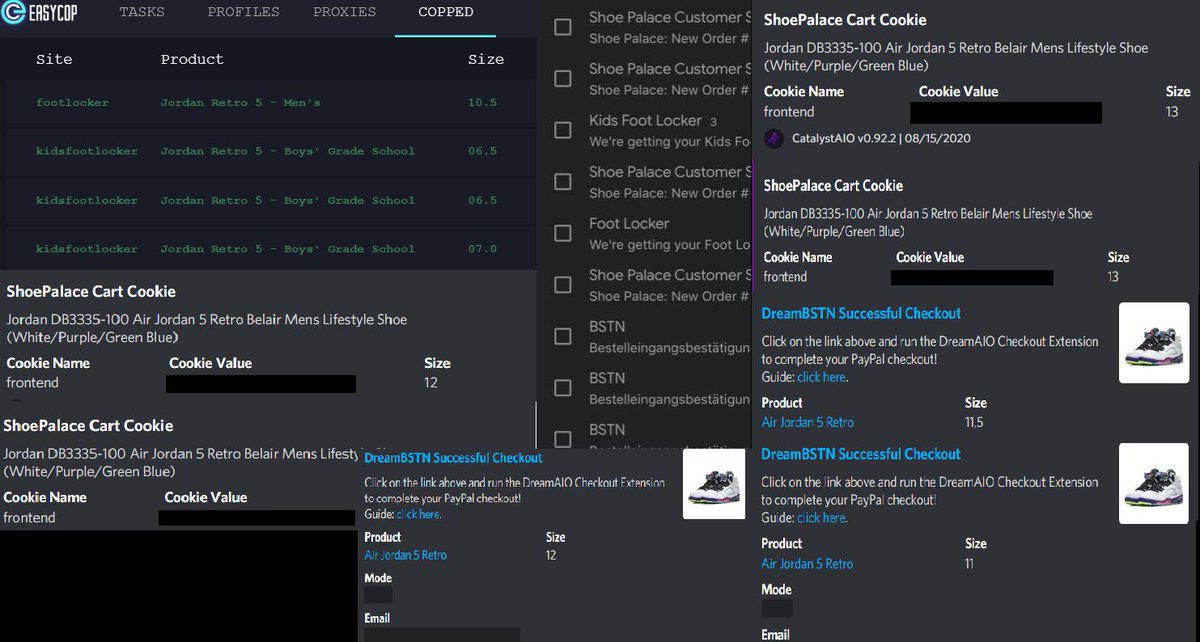
Task: Open the PROXIES tab
Action: (344, 13)
